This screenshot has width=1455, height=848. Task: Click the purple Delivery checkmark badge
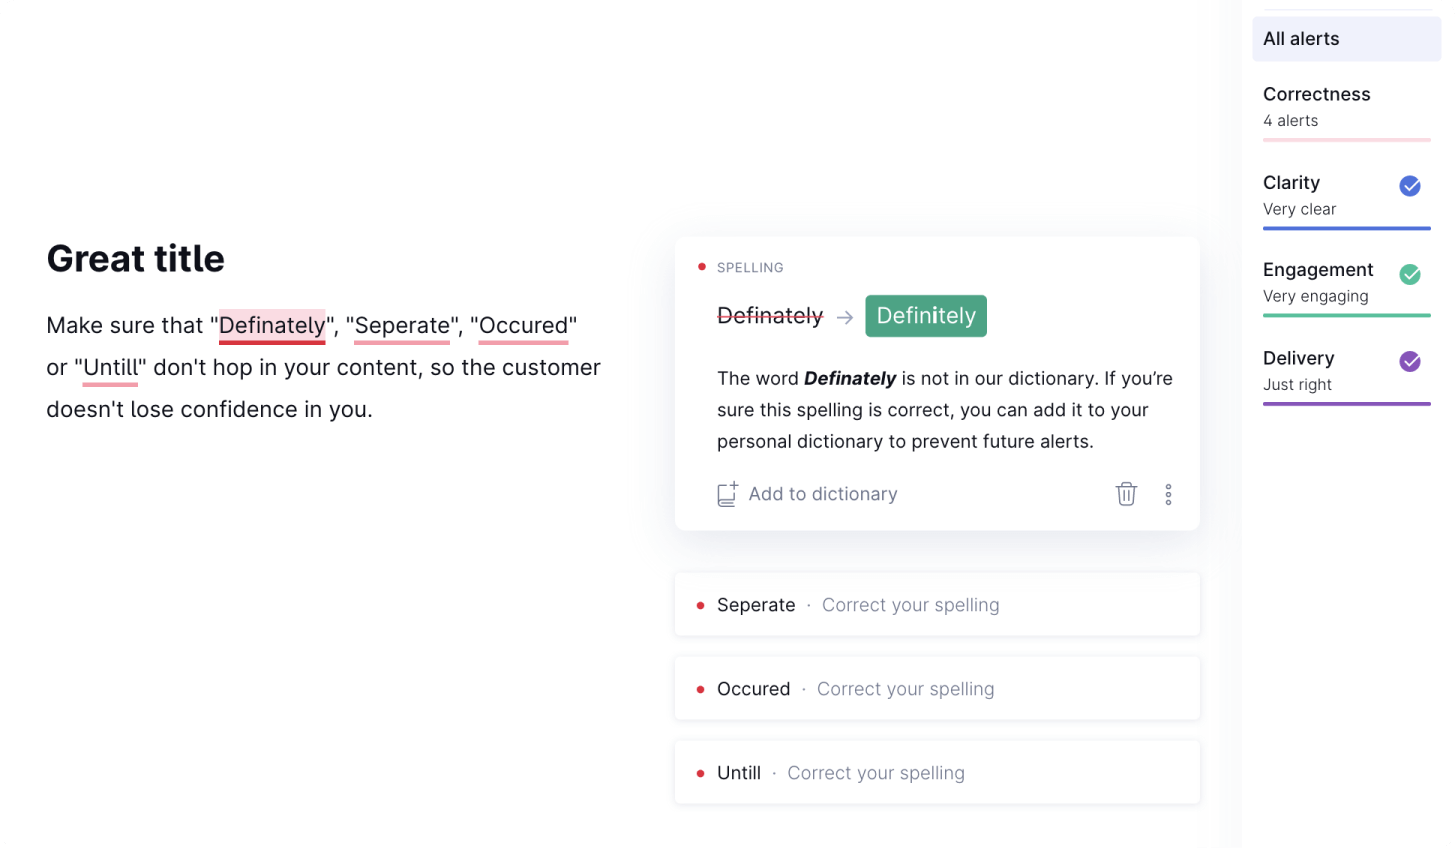point(1410,361)
